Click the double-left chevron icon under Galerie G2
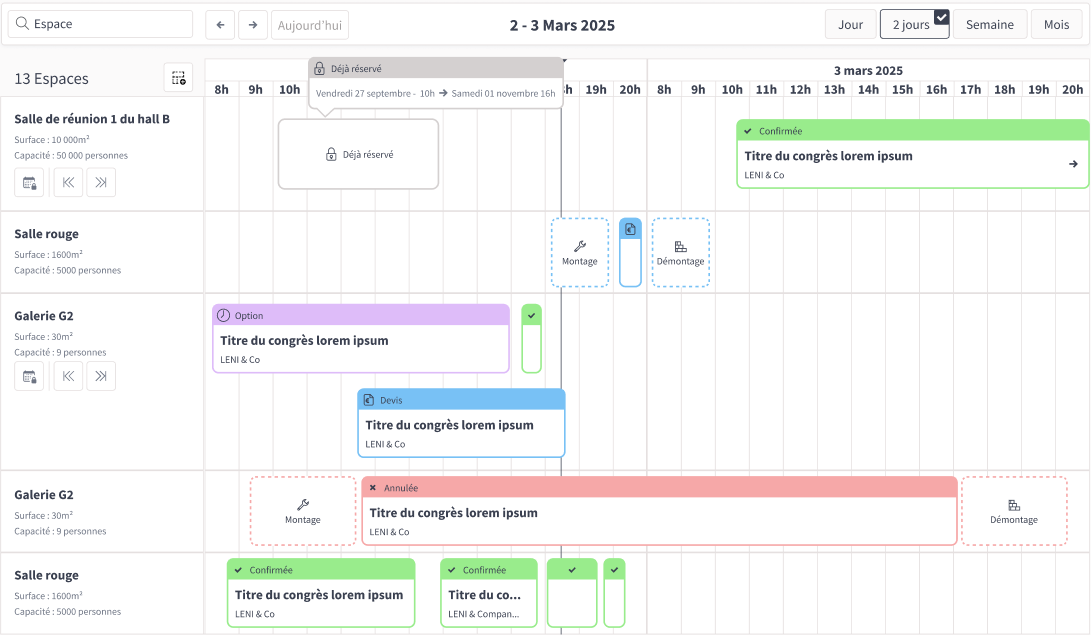1091x635 pixels. 68,376
